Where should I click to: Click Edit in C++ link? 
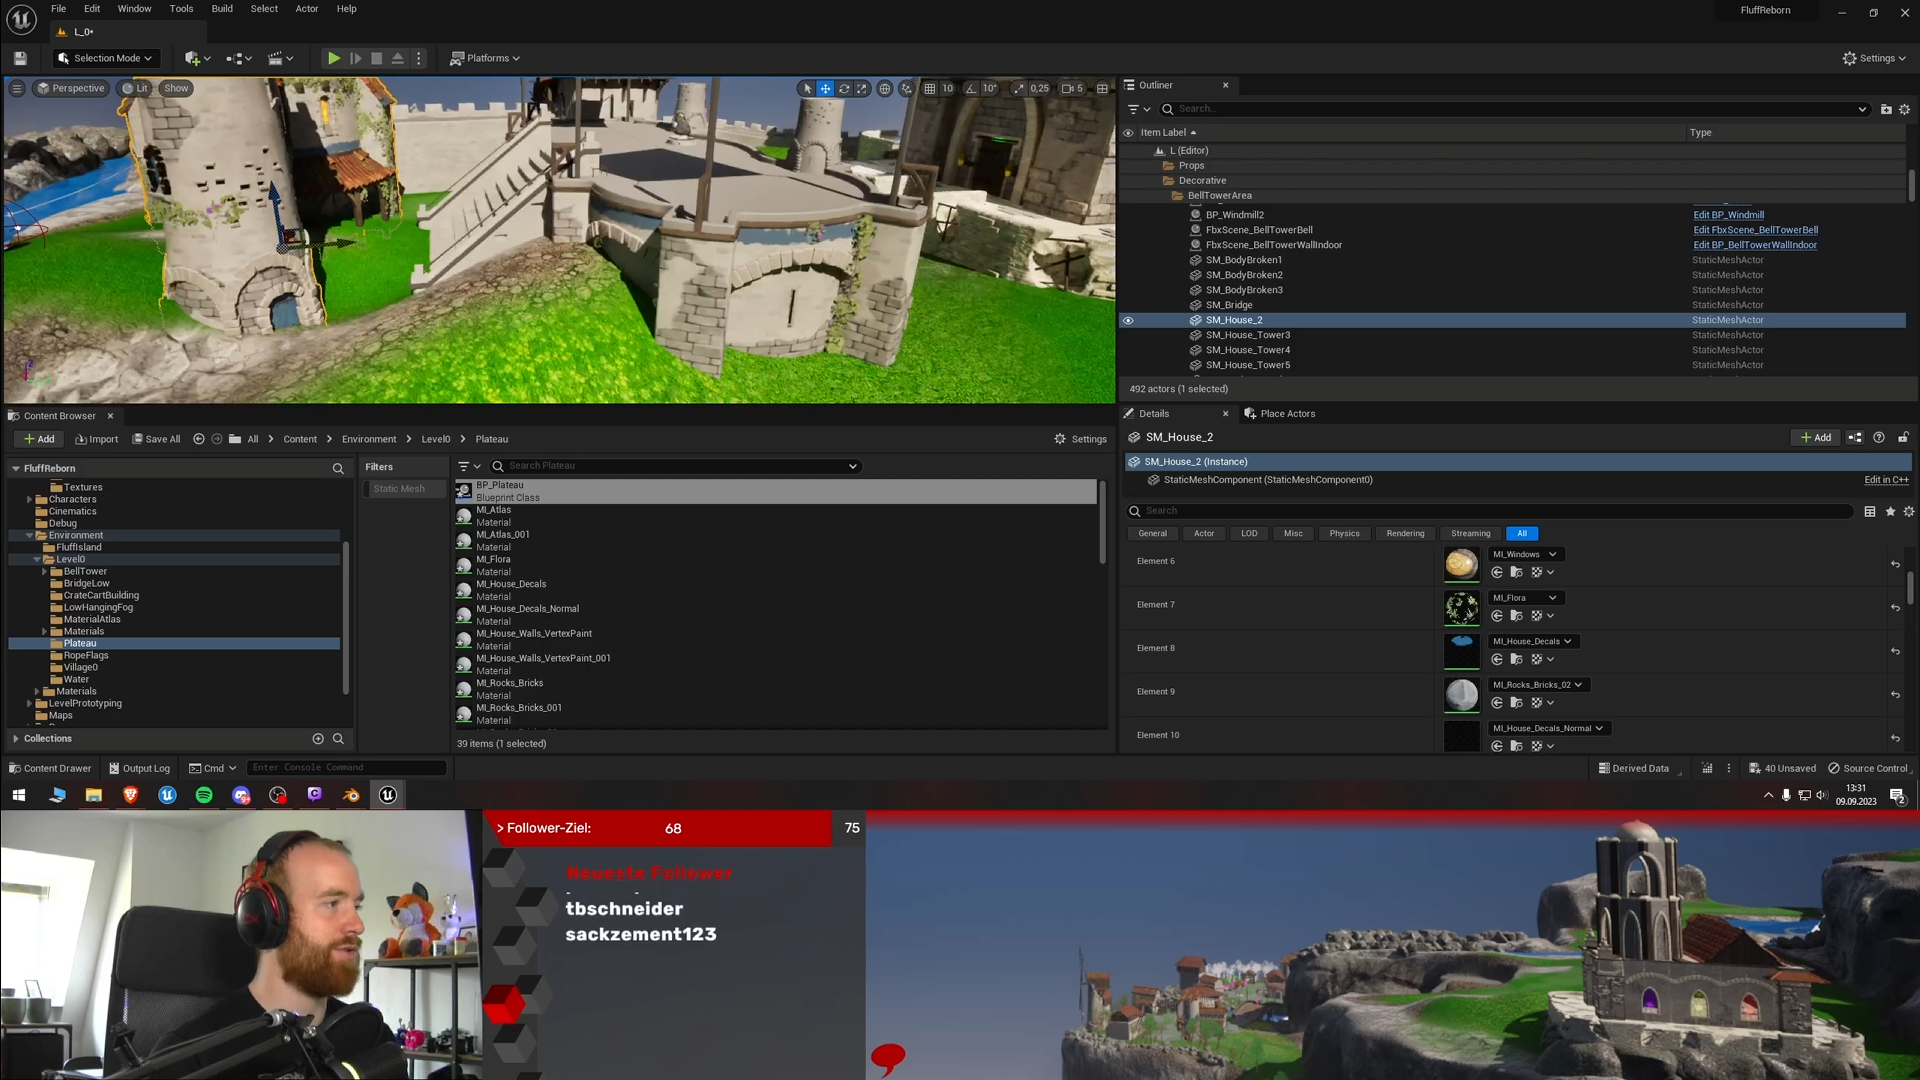[1886, 480]
